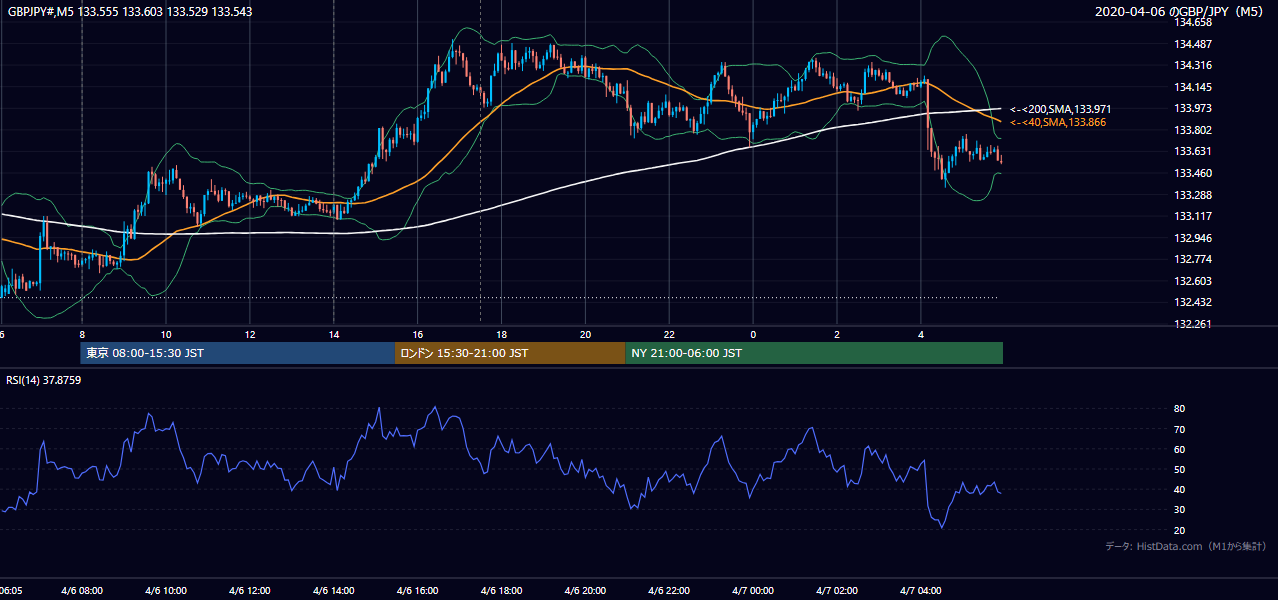
Task: Click RSI scale value 50
Action: click(1179, 469)
